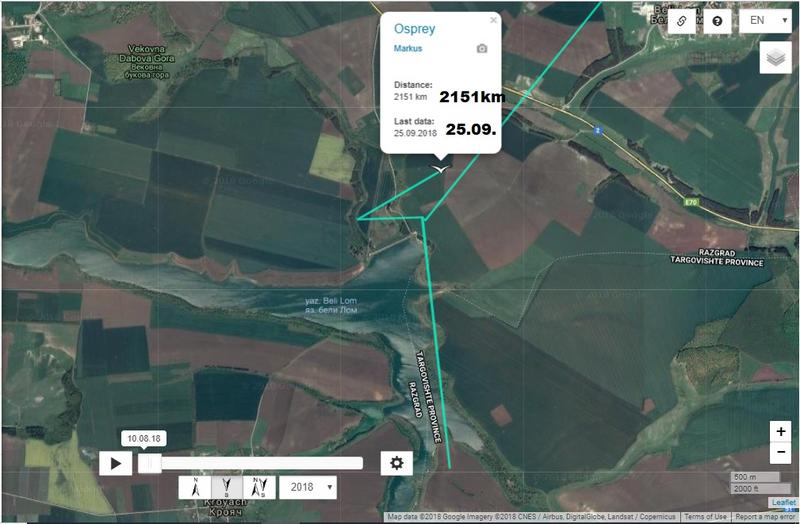Screen dimensions: 800x524
Task: Open the 2018 year dropdown
Action: point(308,487)
